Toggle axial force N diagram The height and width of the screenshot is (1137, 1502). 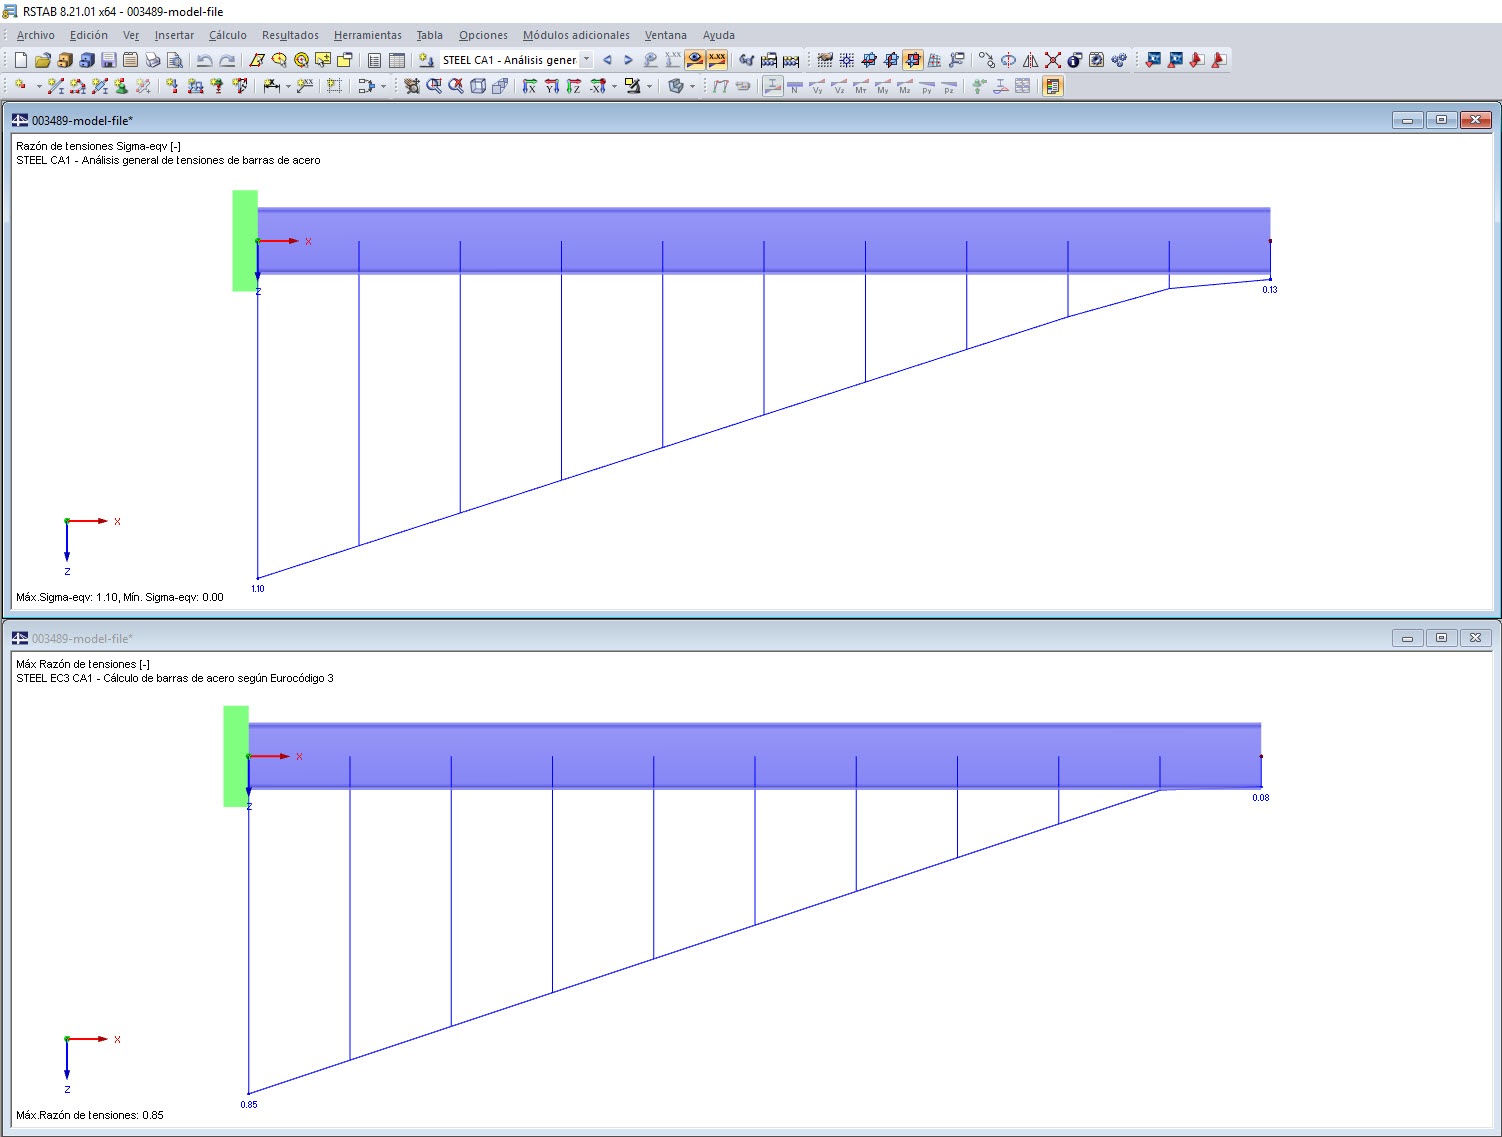[x=795, y=86]
